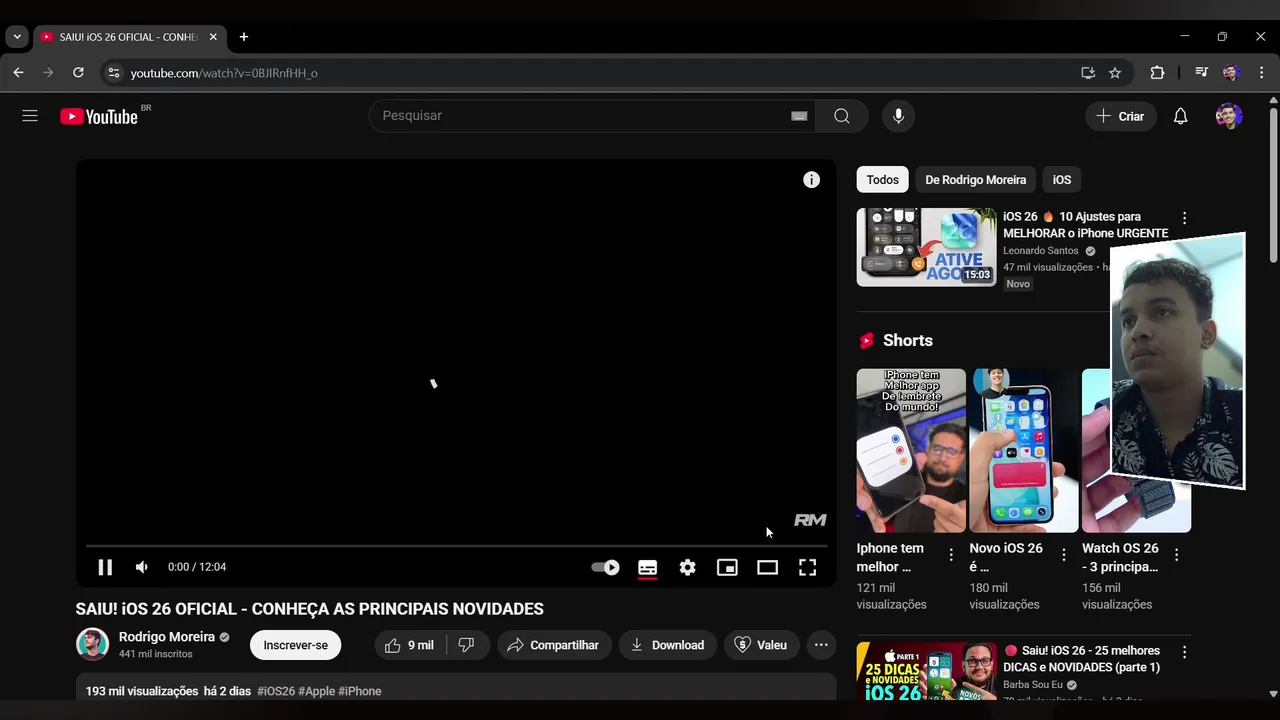Open new browser tab
This screenshot has width=1280, height=720.
(x=243, y=37)
